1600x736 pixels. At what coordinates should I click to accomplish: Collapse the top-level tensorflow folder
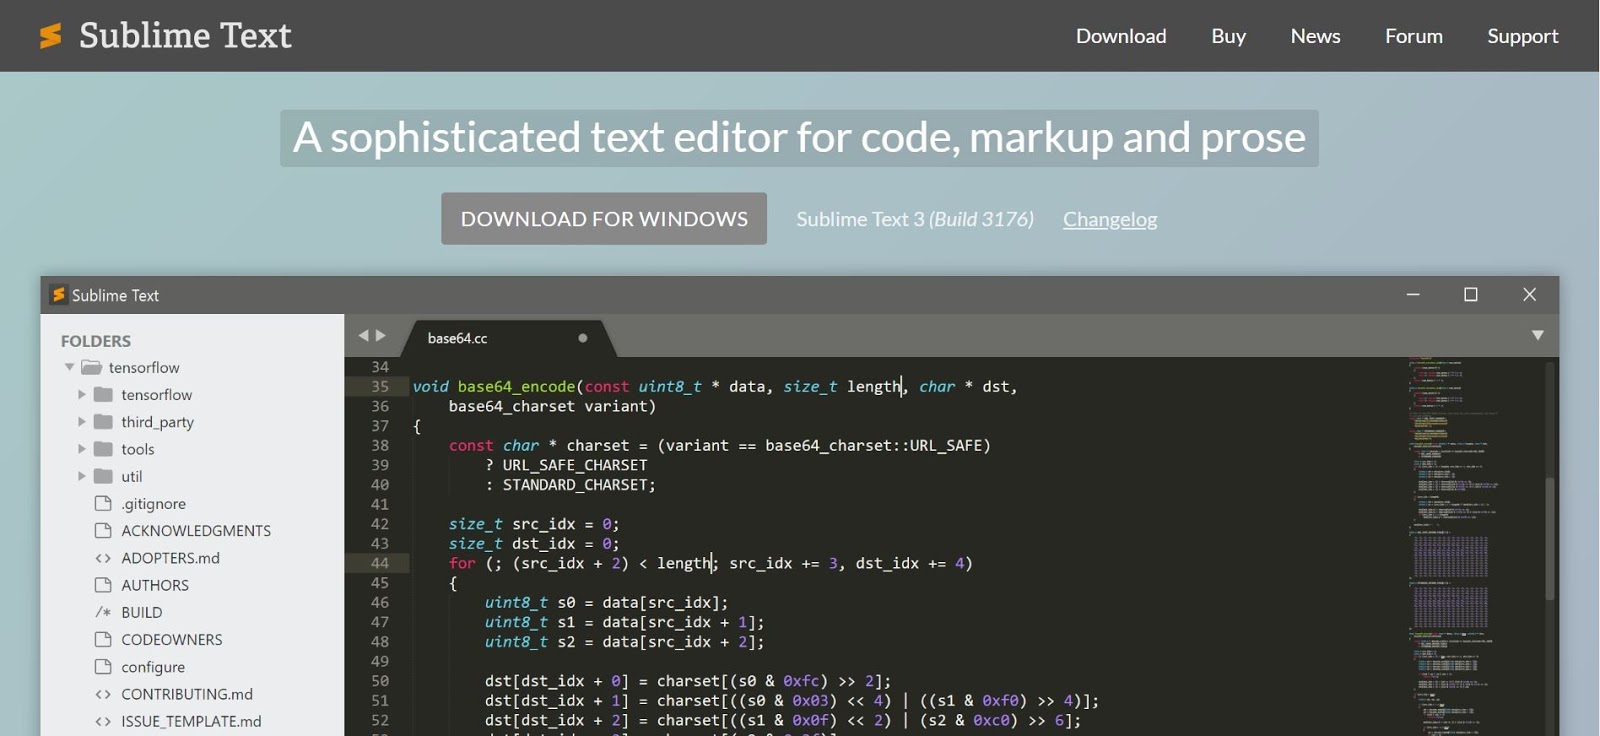(x=69, y=367)
